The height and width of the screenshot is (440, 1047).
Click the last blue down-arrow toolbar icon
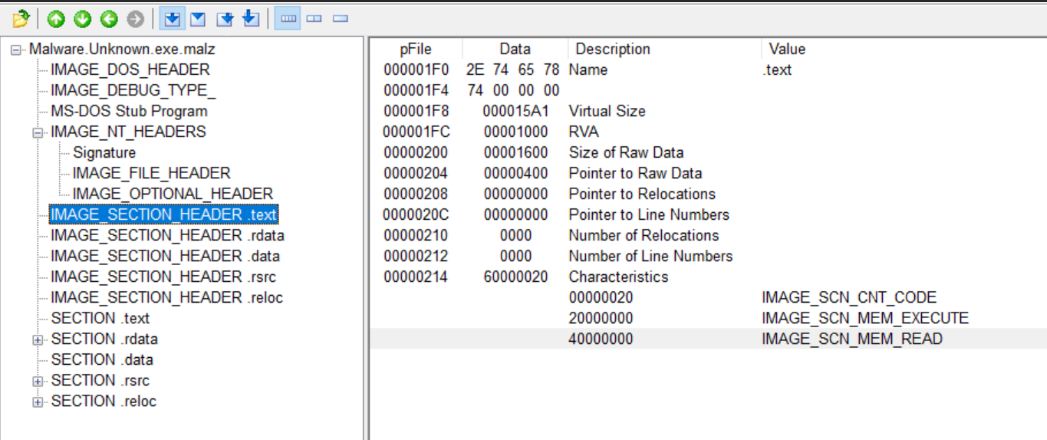tap(250, 19)
